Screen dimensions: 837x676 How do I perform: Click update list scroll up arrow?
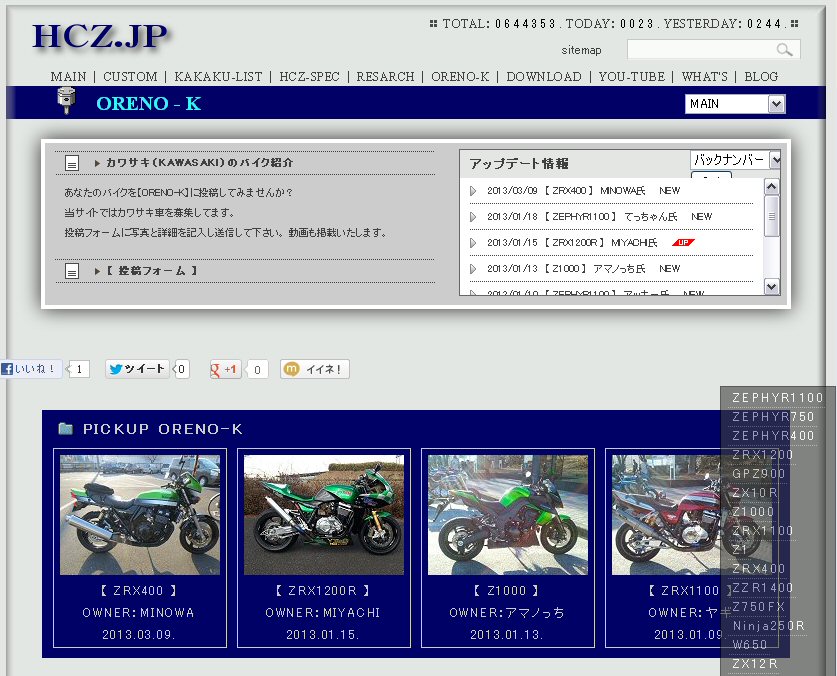(x=771, y=187)
